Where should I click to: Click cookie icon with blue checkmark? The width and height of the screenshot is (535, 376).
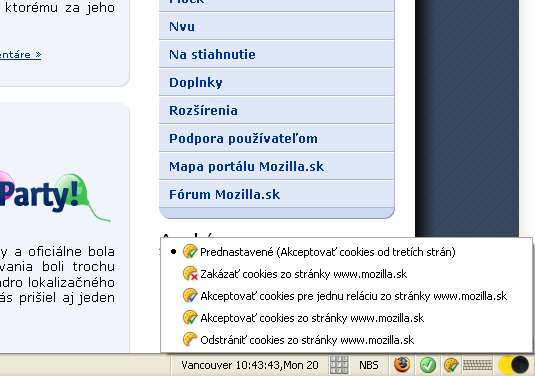pyautogui.click(x=190, y=295)
